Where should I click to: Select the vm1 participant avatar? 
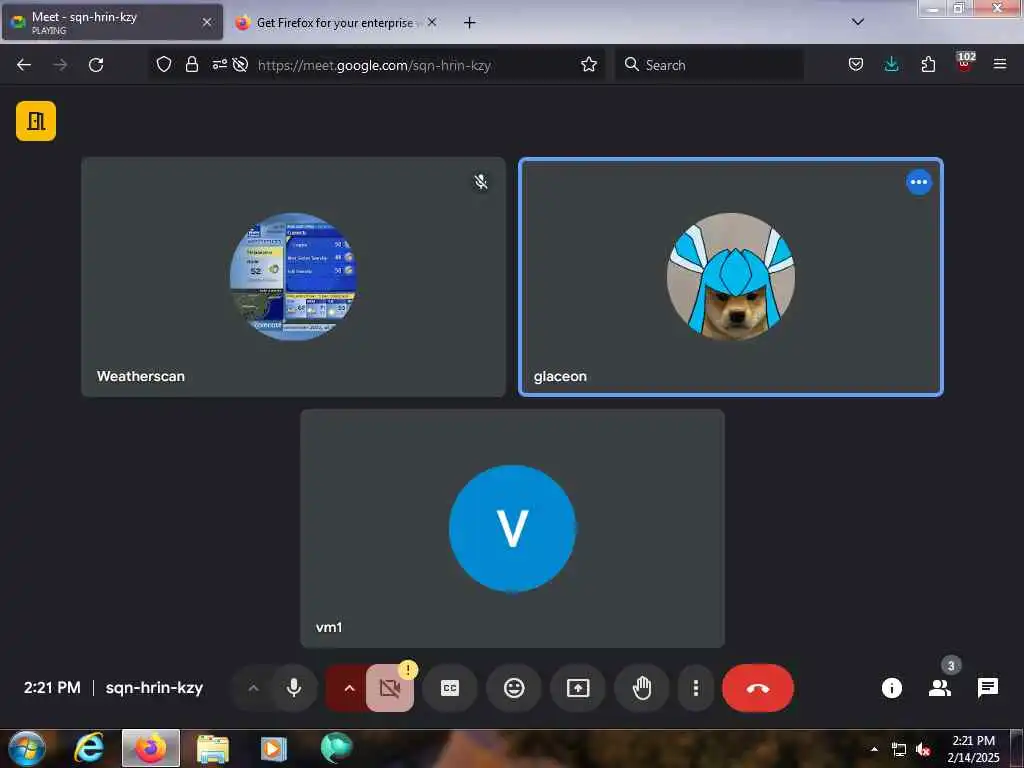[513, 528]
